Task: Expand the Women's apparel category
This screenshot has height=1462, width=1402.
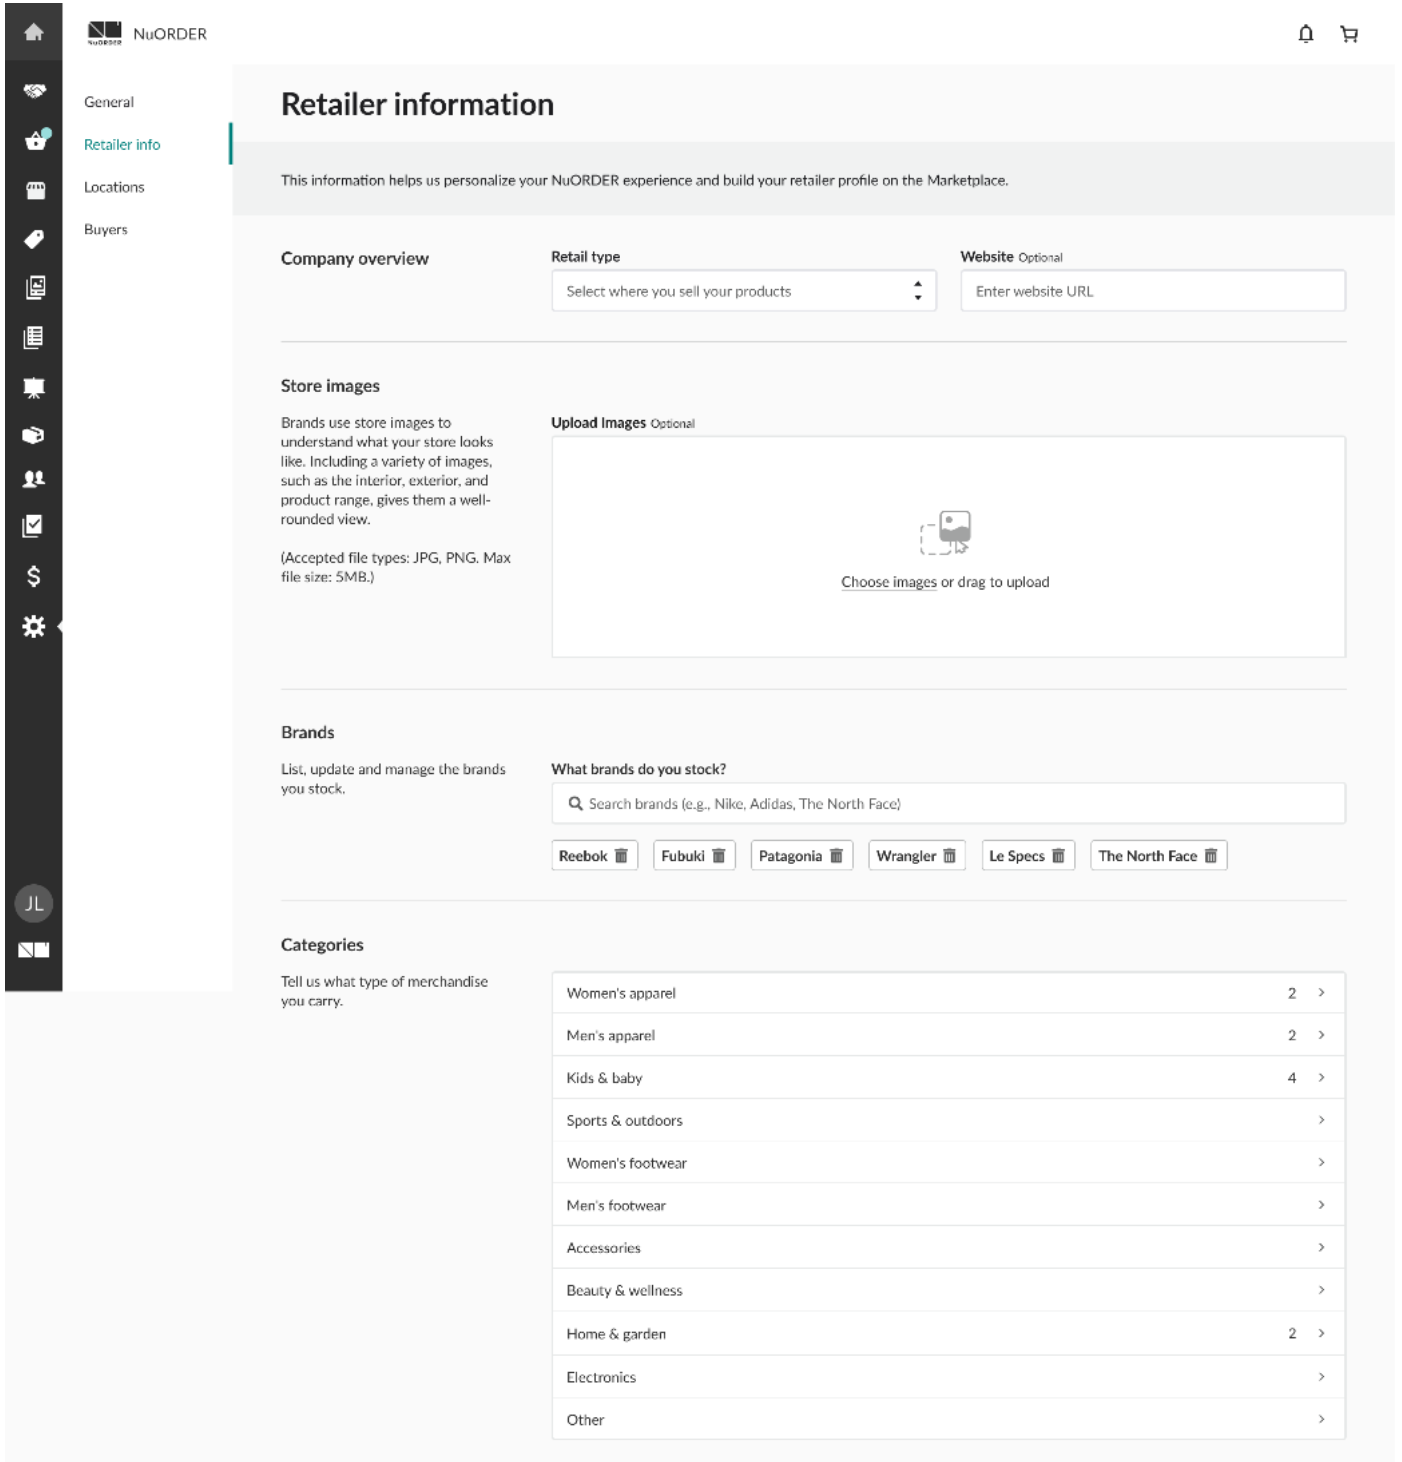Action: click(x=947, y=993)
